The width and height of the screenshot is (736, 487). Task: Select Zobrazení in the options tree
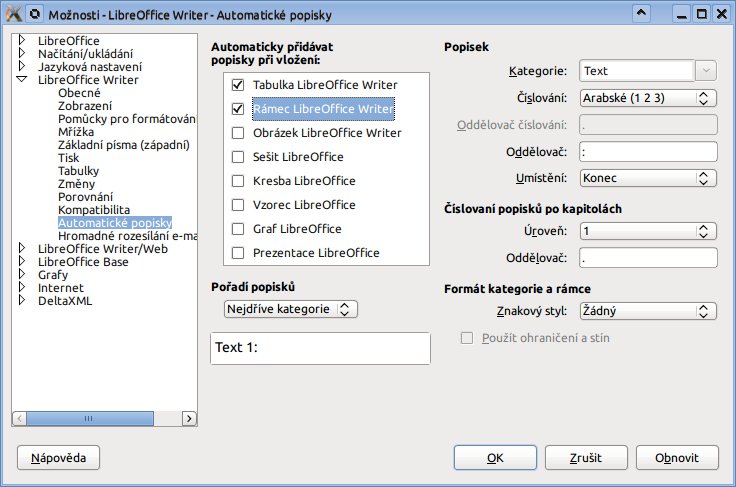(85, 106)
